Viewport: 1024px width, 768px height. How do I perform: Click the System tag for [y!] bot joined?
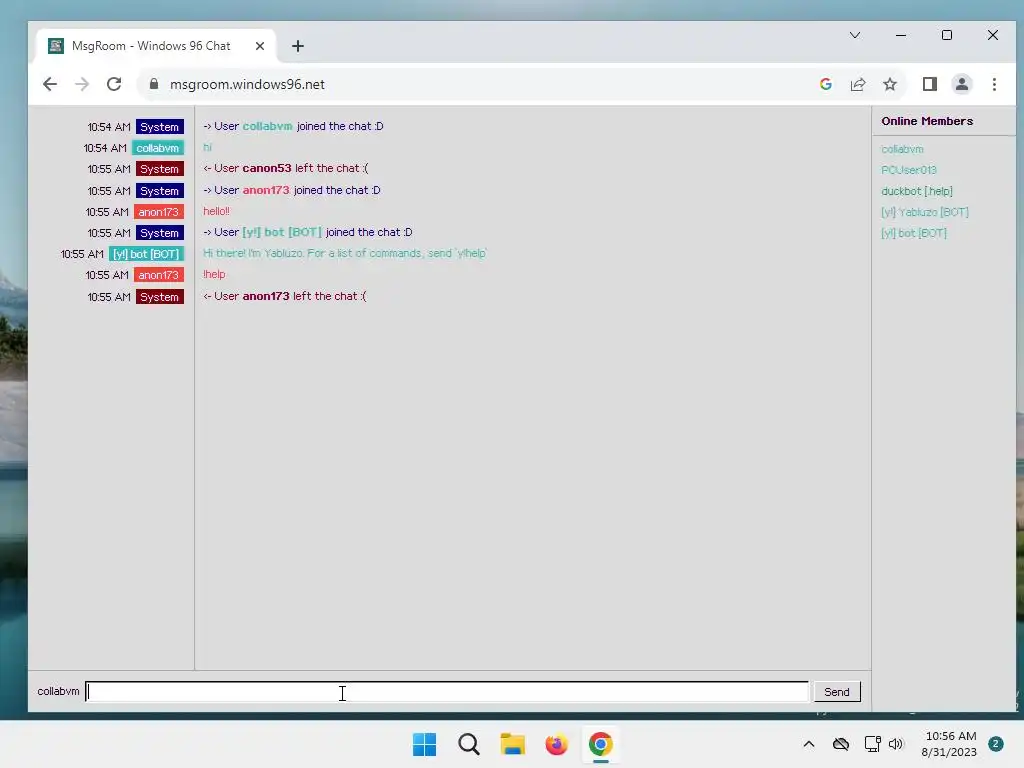pyautogui.click(x=159, y=233)
